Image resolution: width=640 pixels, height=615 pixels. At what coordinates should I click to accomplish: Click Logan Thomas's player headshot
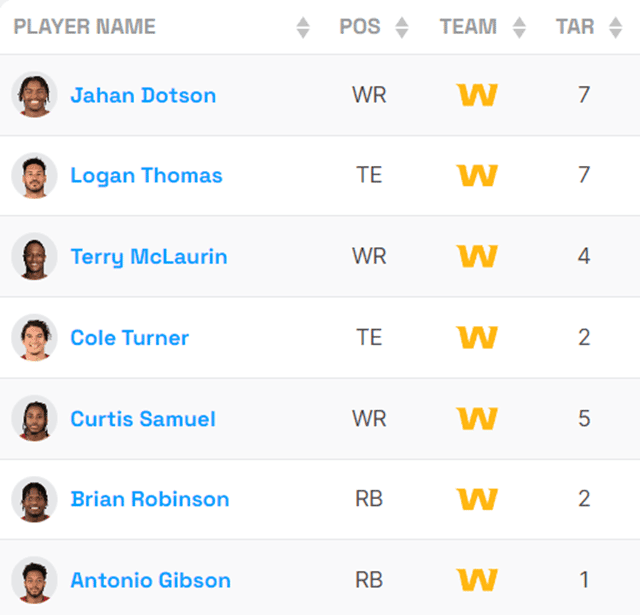pos(34,175)
